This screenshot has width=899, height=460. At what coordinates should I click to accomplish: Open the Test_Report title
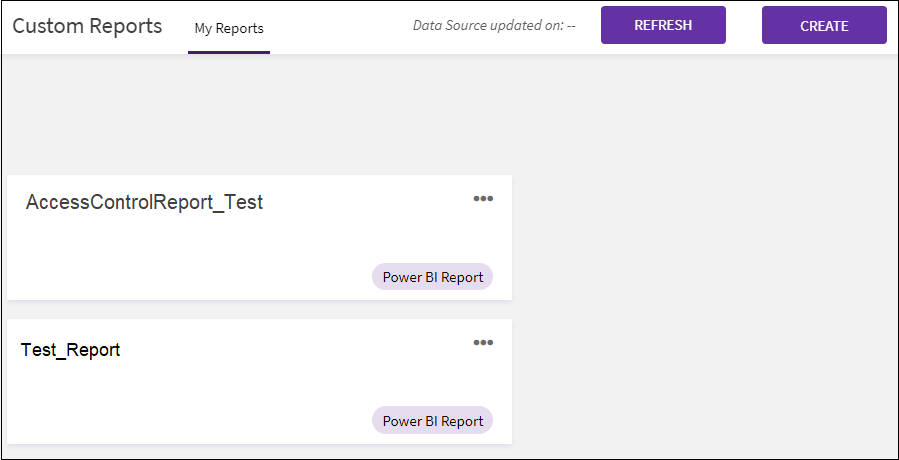(71, 350)
